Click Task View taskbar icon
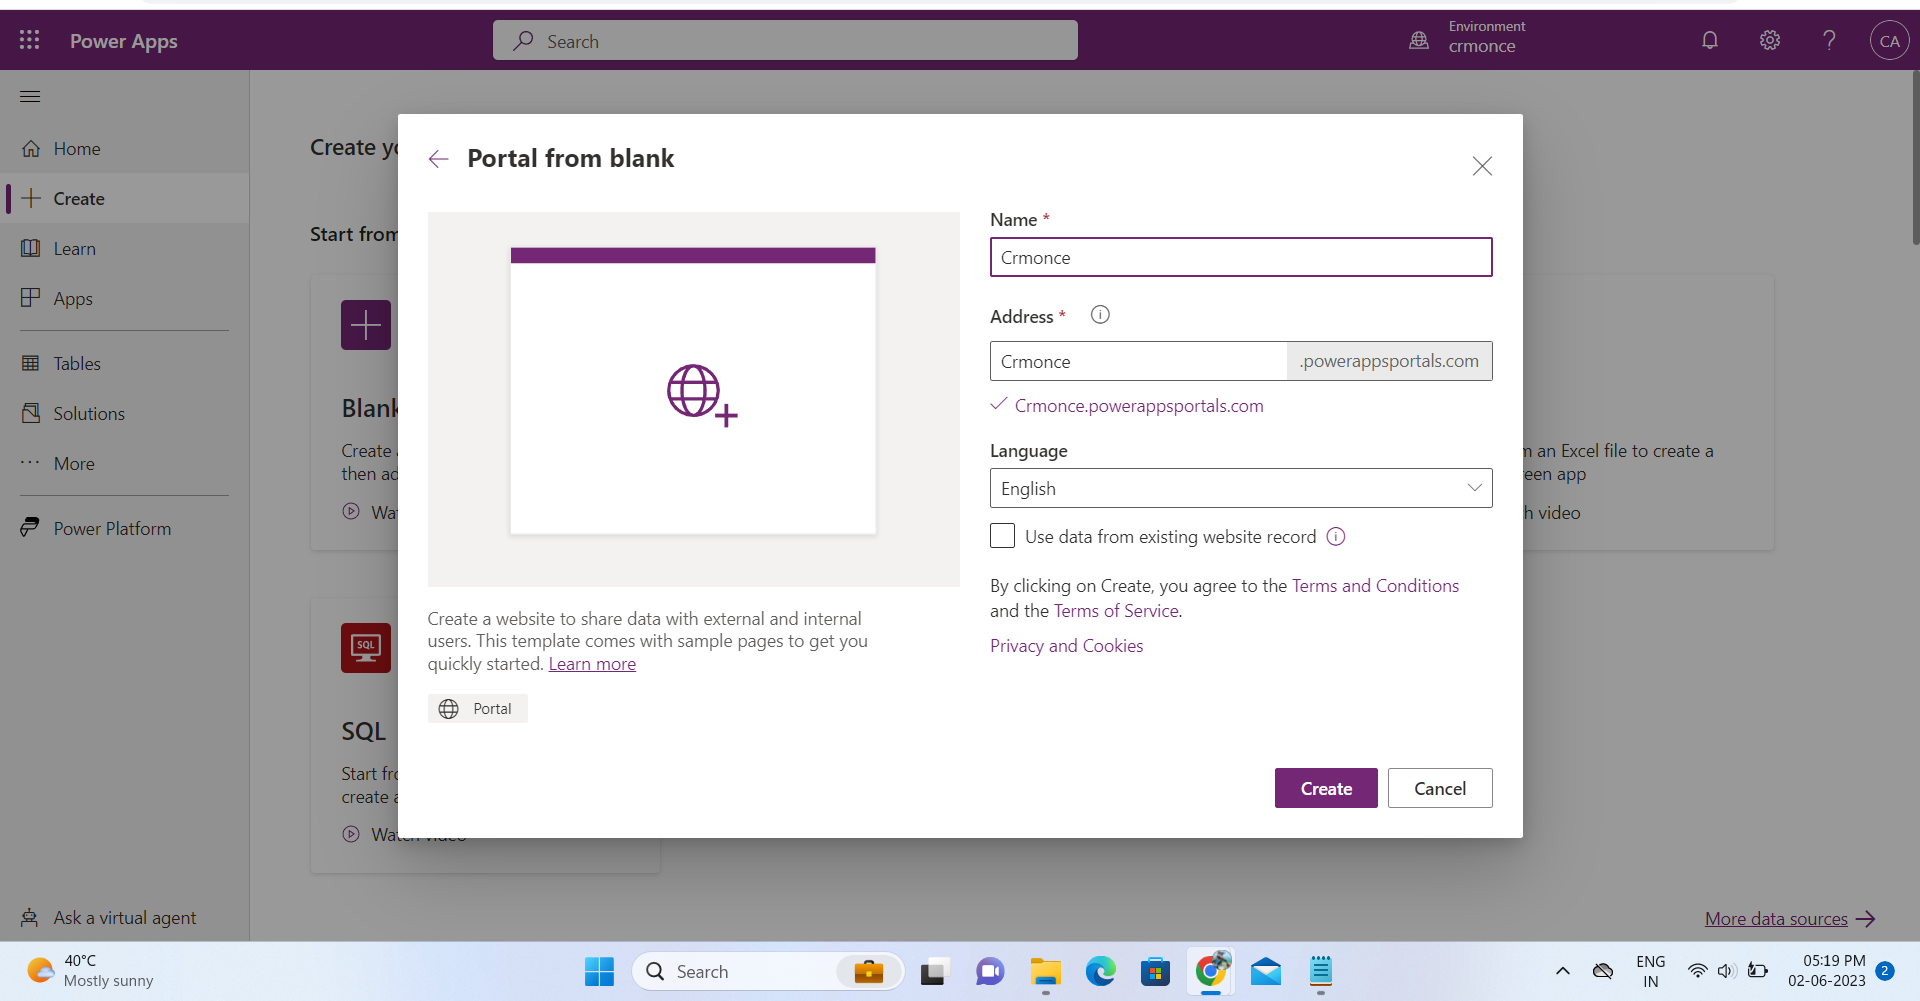Screen dimensions: 1920x1001 tap(934, 971)
